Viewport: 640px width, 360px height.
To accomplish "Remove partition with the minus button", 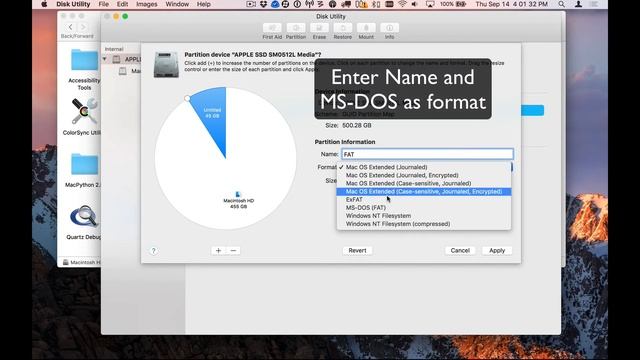I will [x=233, y=251].
